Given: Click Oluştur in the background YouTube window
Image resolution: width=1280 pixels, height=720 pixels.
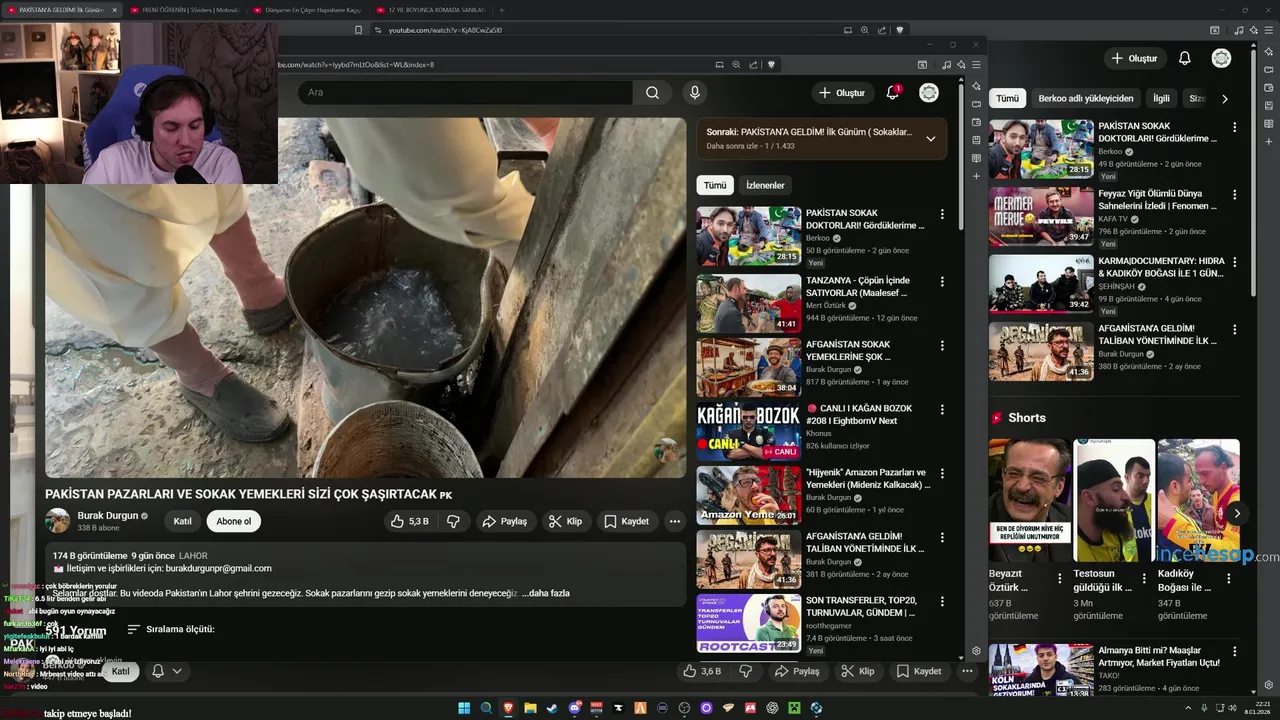Looking at the screenshot, I should point(1134,58).
